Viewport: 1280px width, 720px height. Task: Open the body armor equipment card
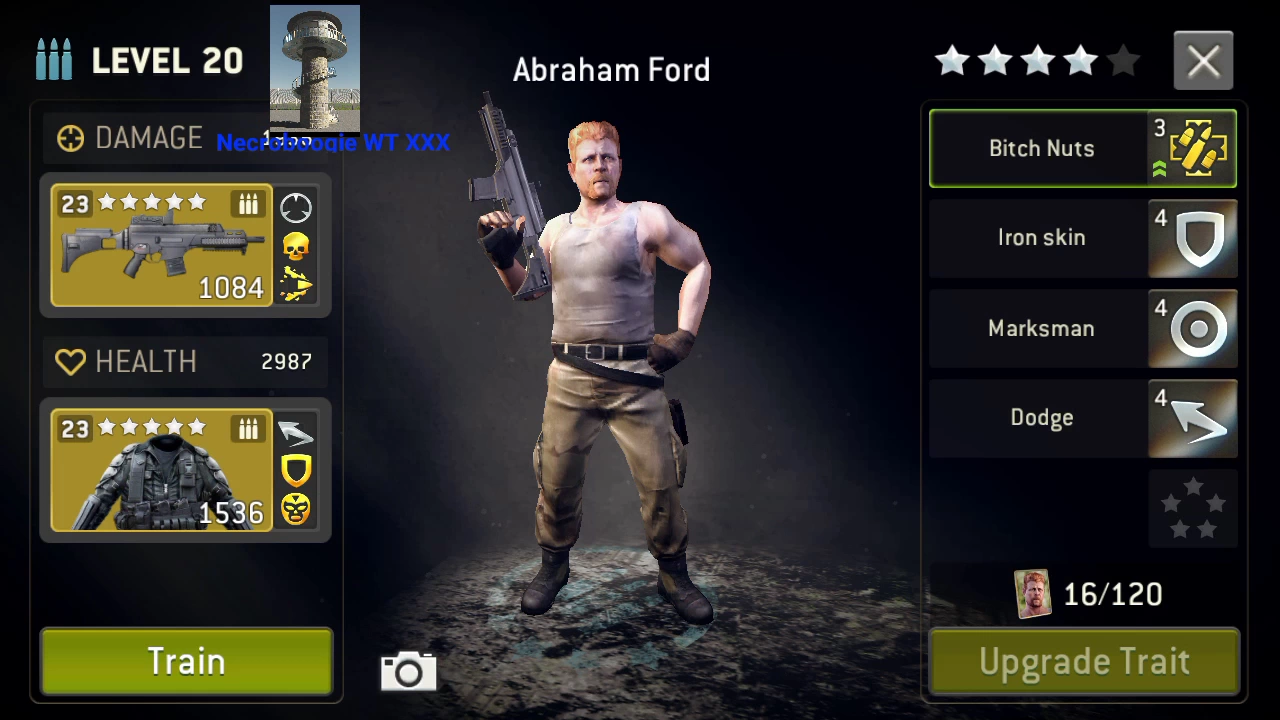click(x=161, y=470)
